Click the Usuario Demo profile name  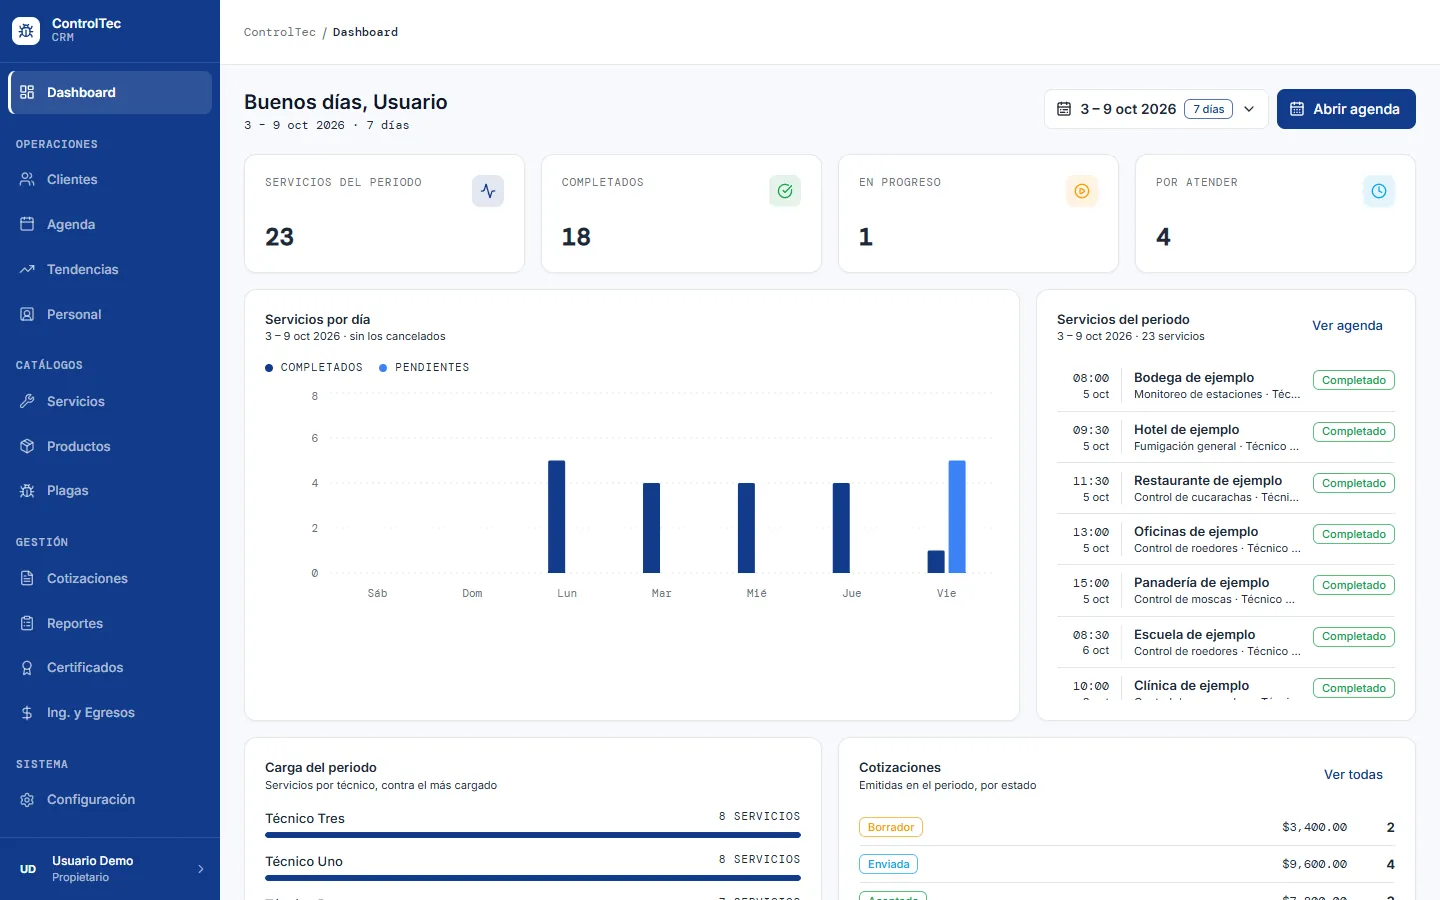click(92, 861)
